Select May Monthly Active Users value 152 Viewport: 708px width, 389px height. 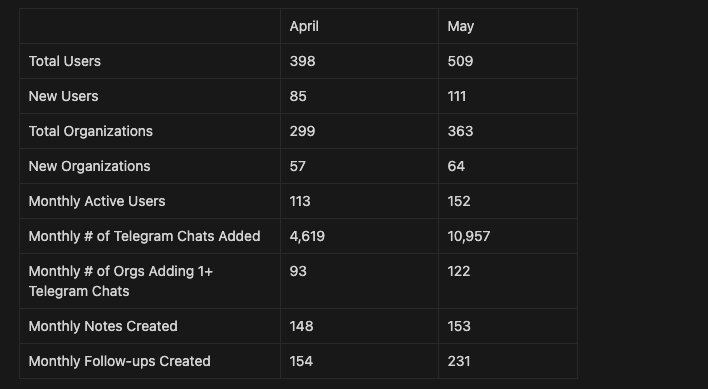click(x=459, y=201)
